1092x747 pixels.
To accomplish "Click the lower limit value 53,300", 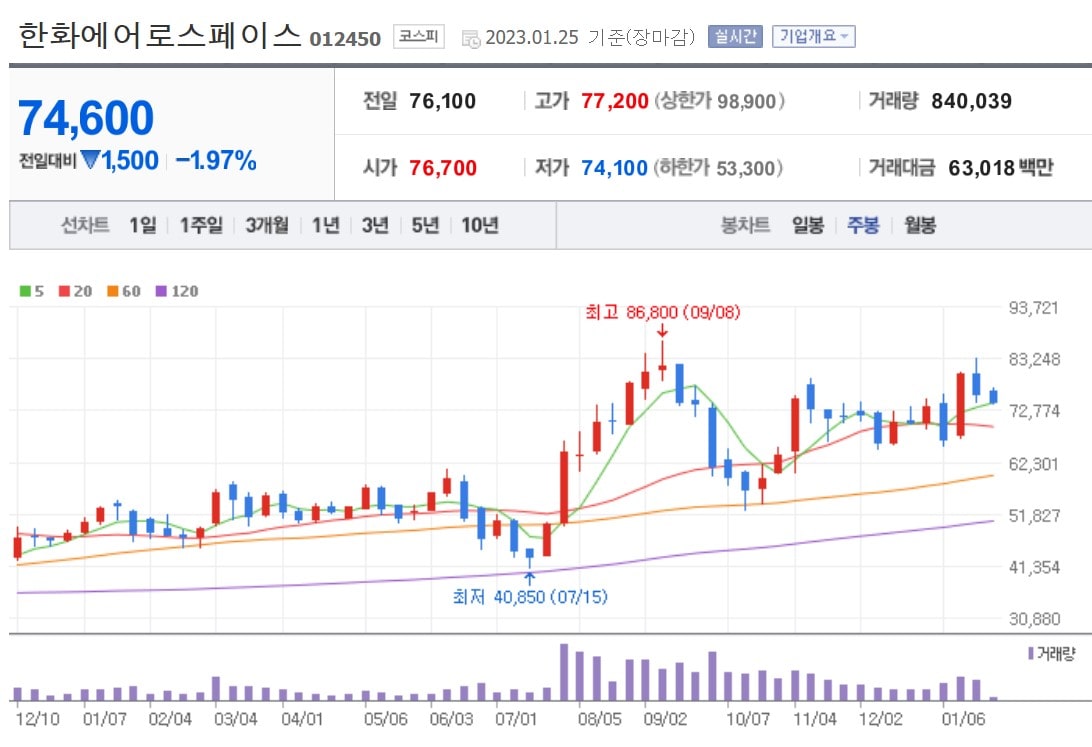I will pos(745,168).
